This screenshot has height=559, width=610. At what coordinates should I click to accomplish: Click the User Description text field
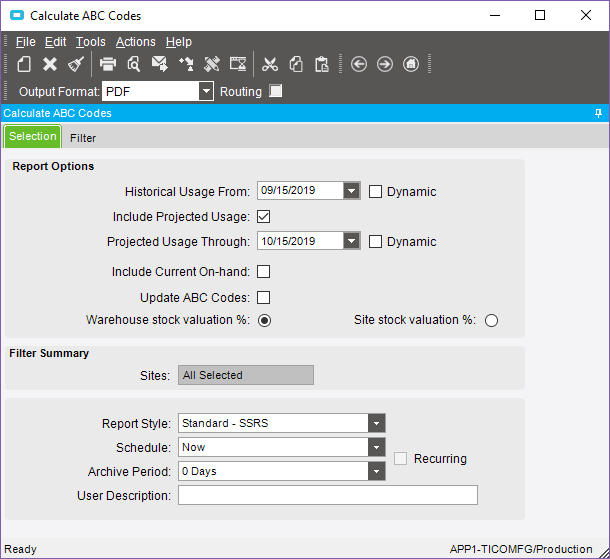point(327,495)
